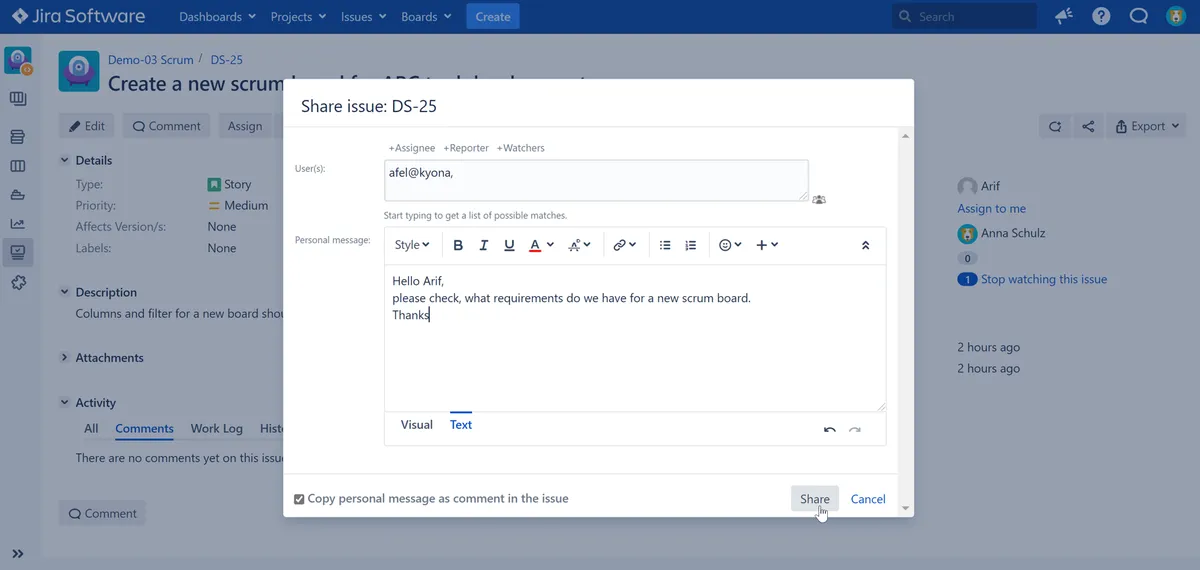1200x570 pixels.
Task: Open the feedback megaphone icon
Action: (x=1064, y=17)
